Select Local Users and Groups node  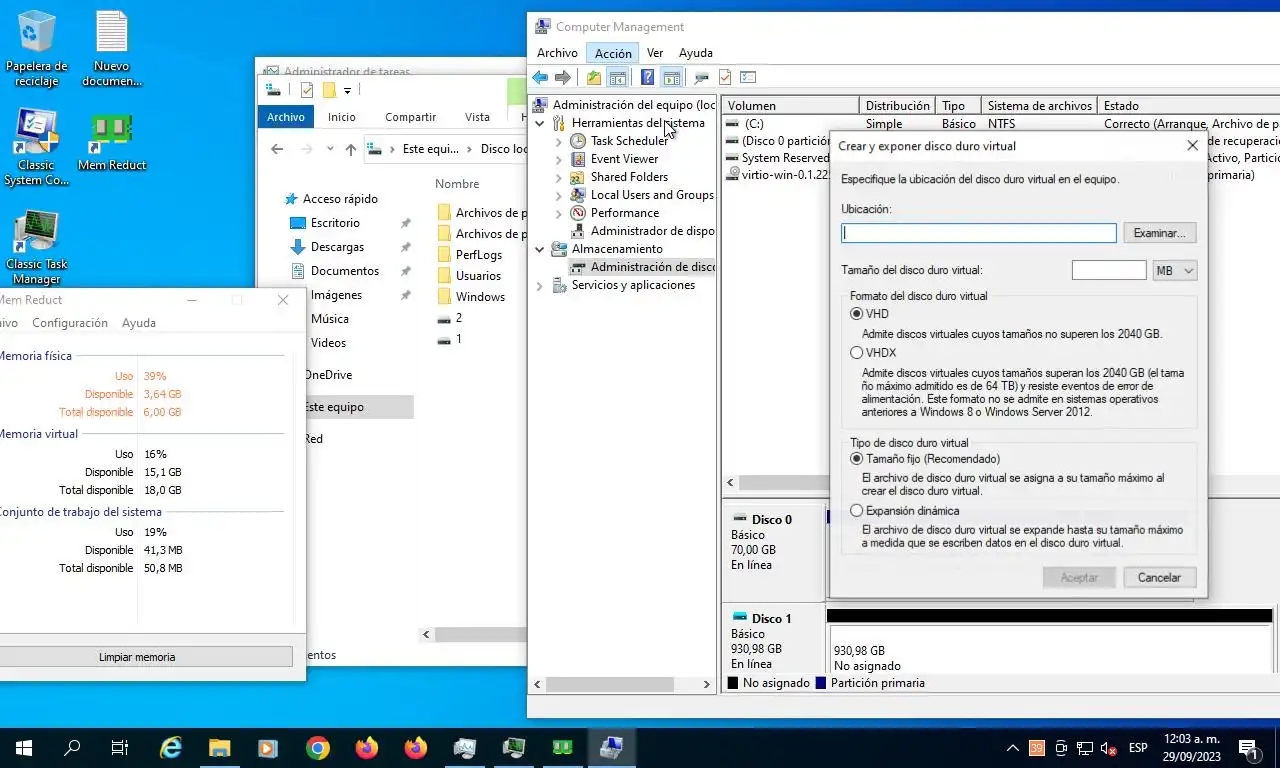652,195
